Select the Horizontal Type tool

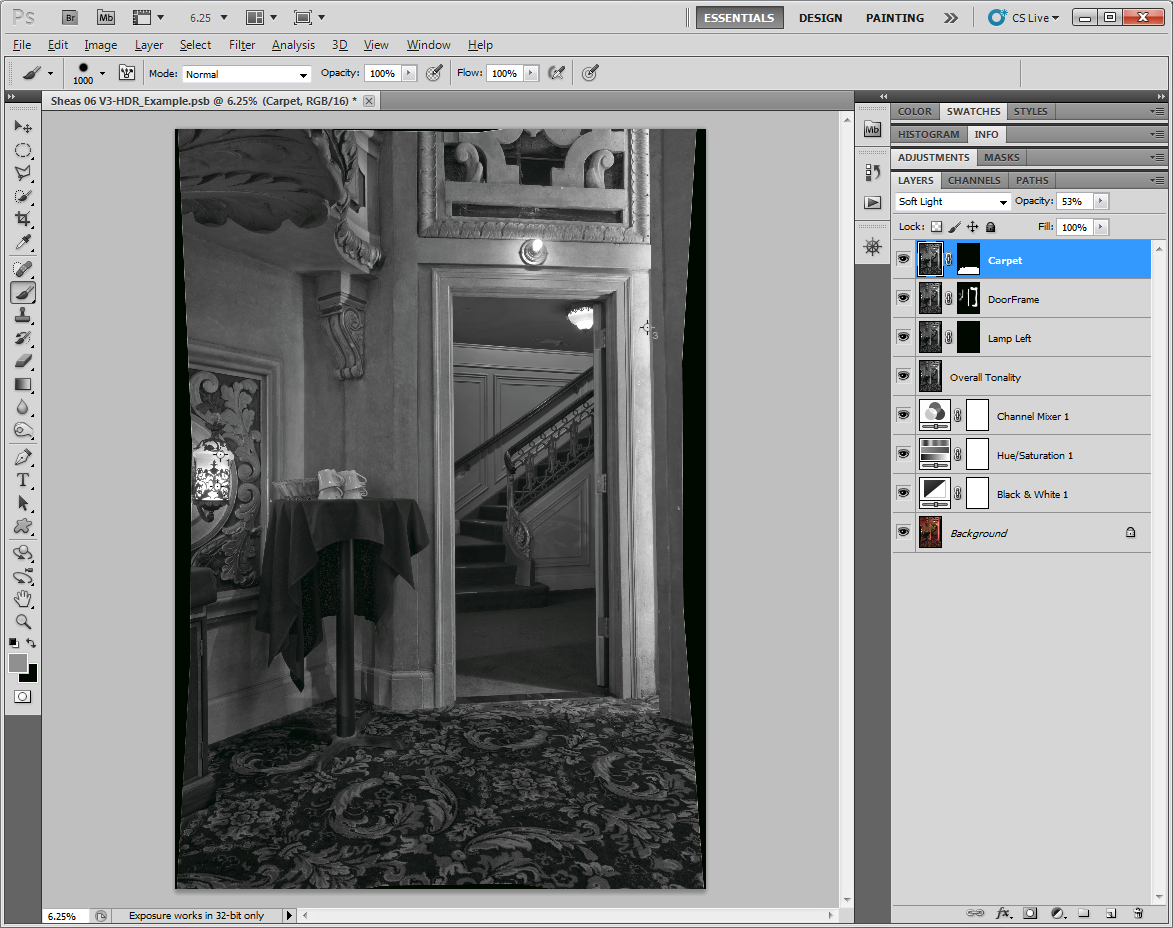23,480
